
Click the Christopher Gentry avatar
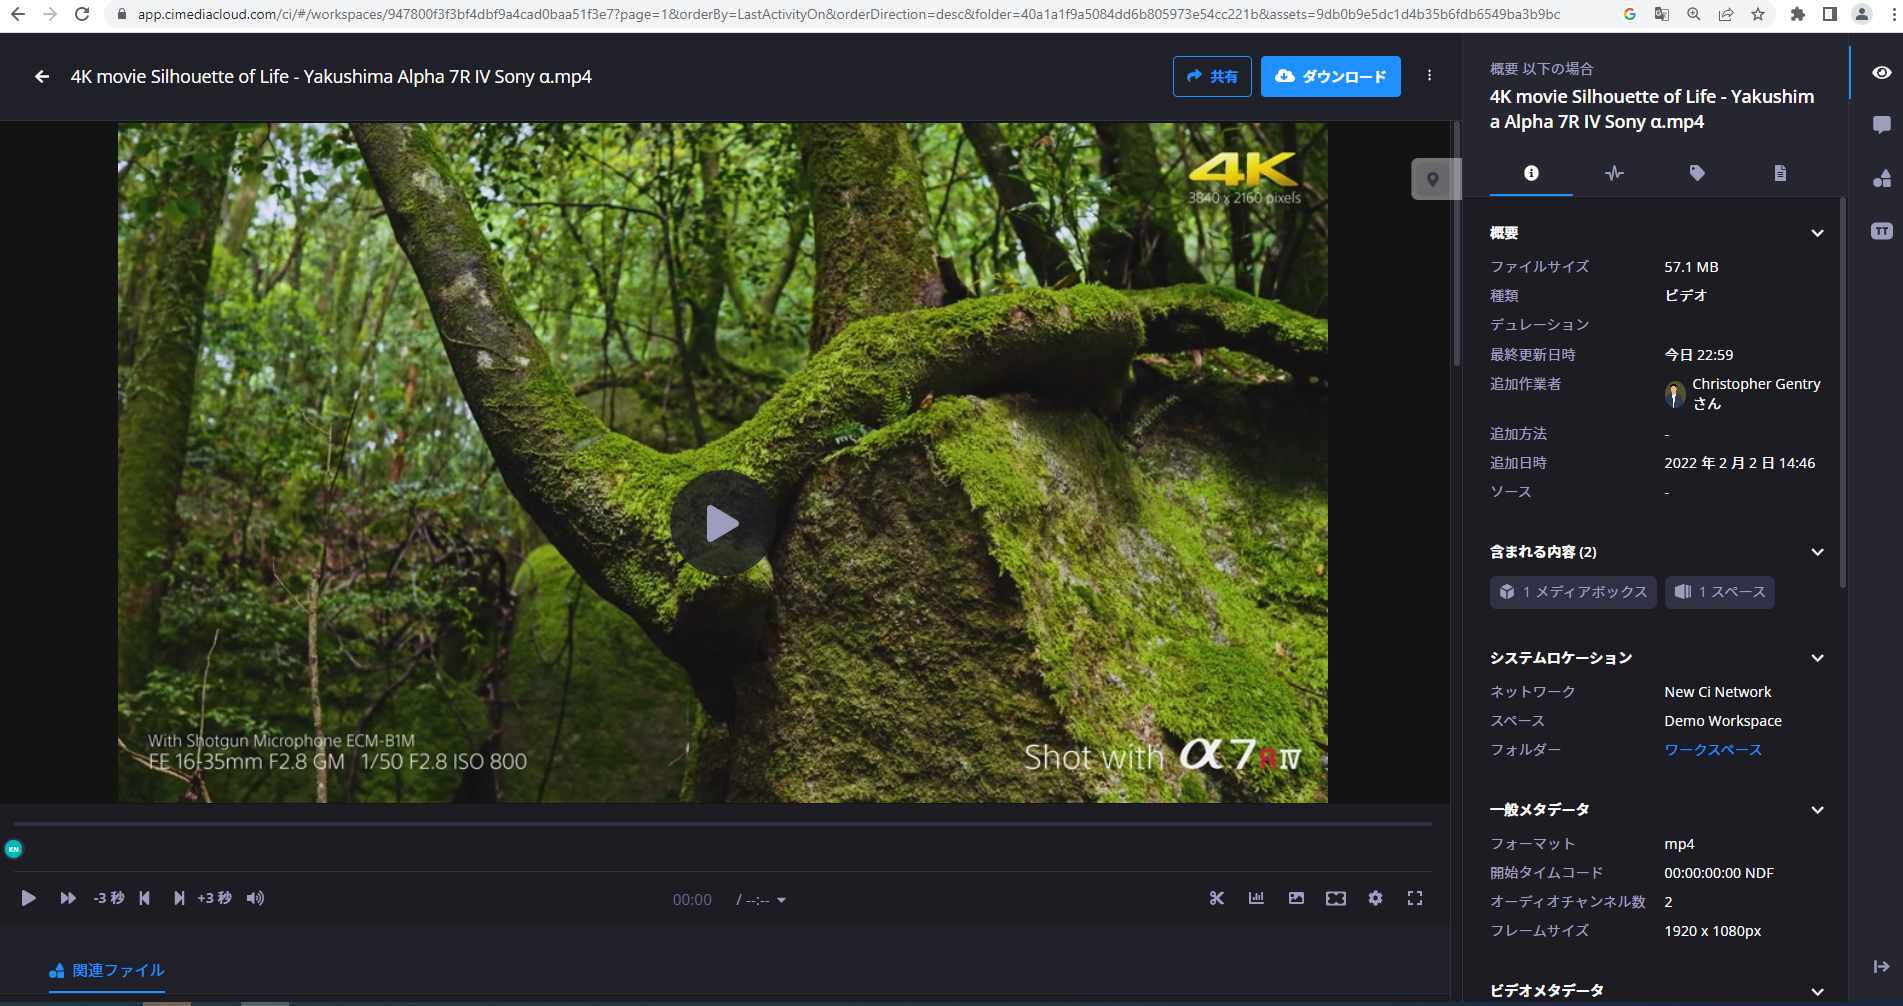[1676, 394]
